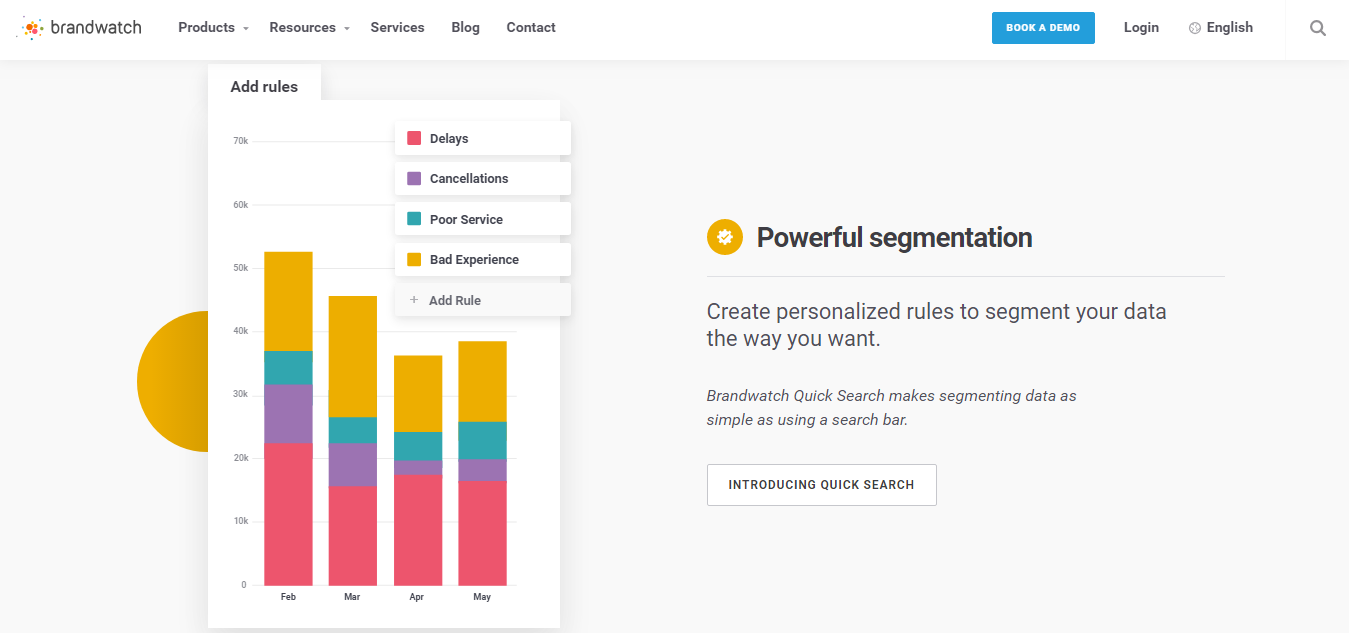The image size is (1349, 636).
Task: Expand the Resources dropdown menu
Action: click(x=309, y=28)
